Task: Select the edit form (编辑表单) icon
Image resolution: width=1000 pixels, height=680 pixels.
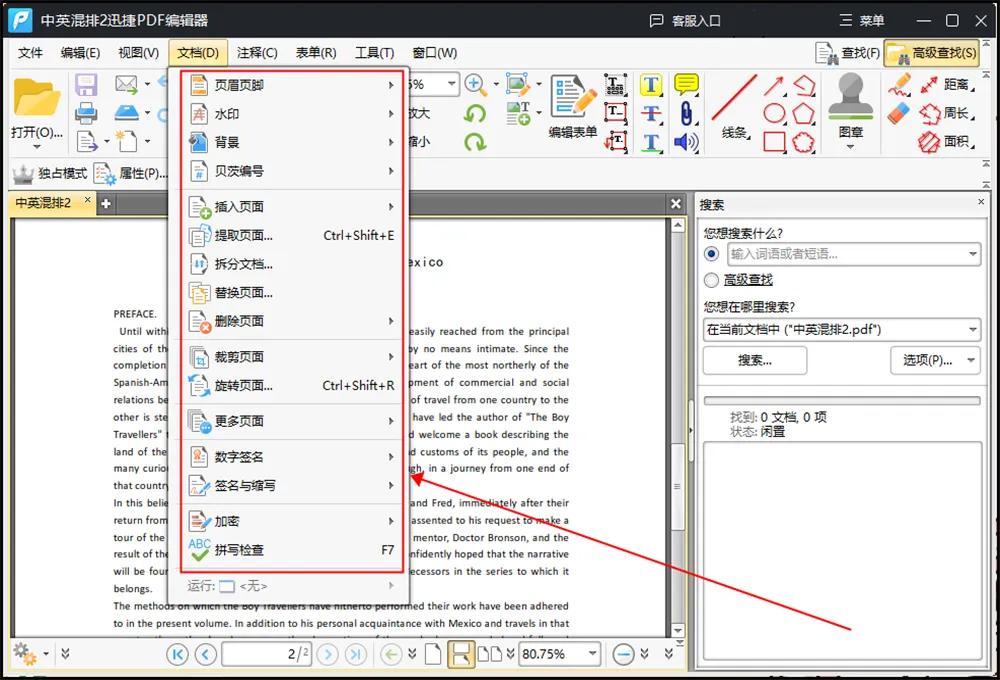Action: tap(572, 98)
